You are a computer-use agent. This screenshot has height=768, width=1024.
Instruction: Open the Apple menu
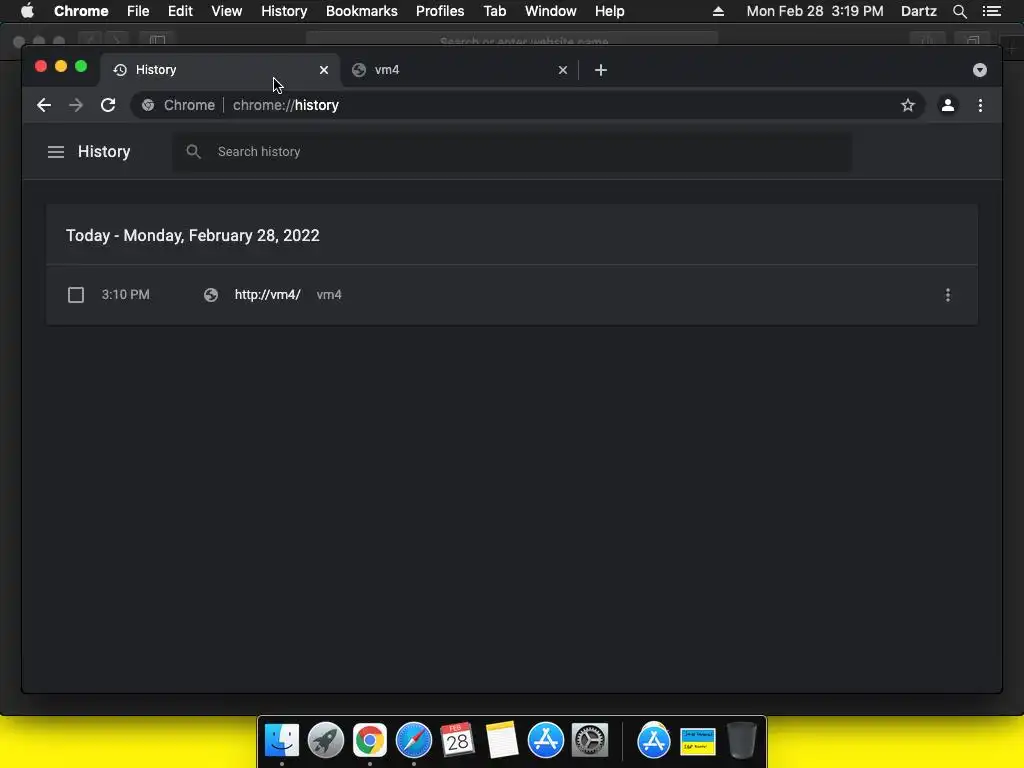click(x=27, y=11)
